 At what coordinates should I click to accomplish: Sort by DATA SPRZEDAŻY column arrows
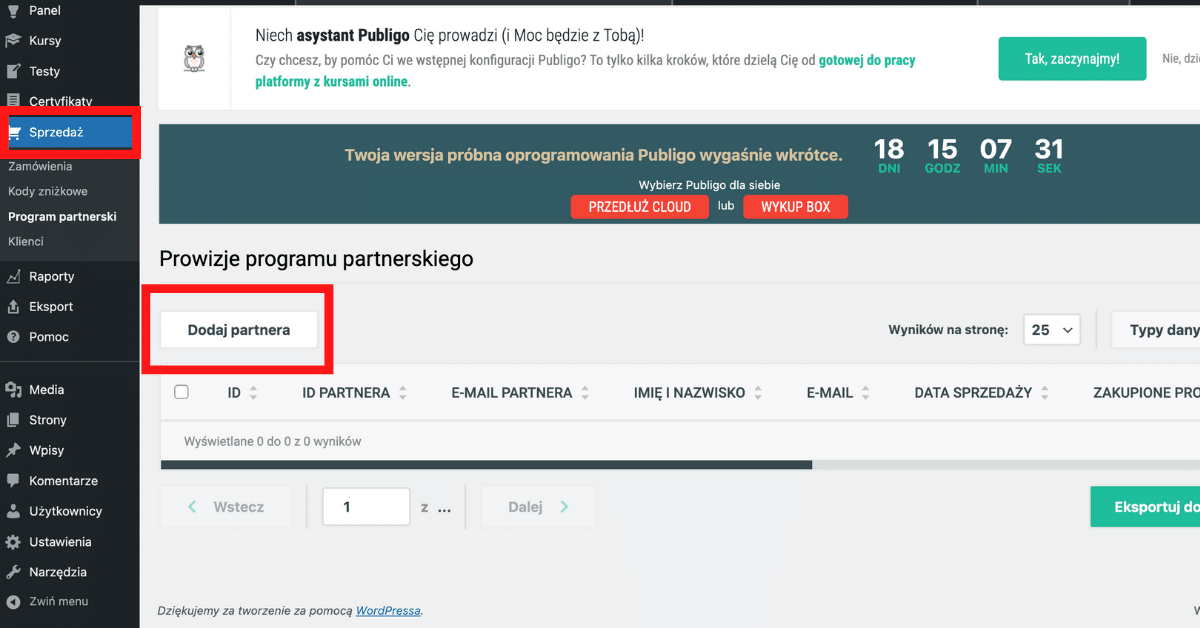click(1044, 393)
